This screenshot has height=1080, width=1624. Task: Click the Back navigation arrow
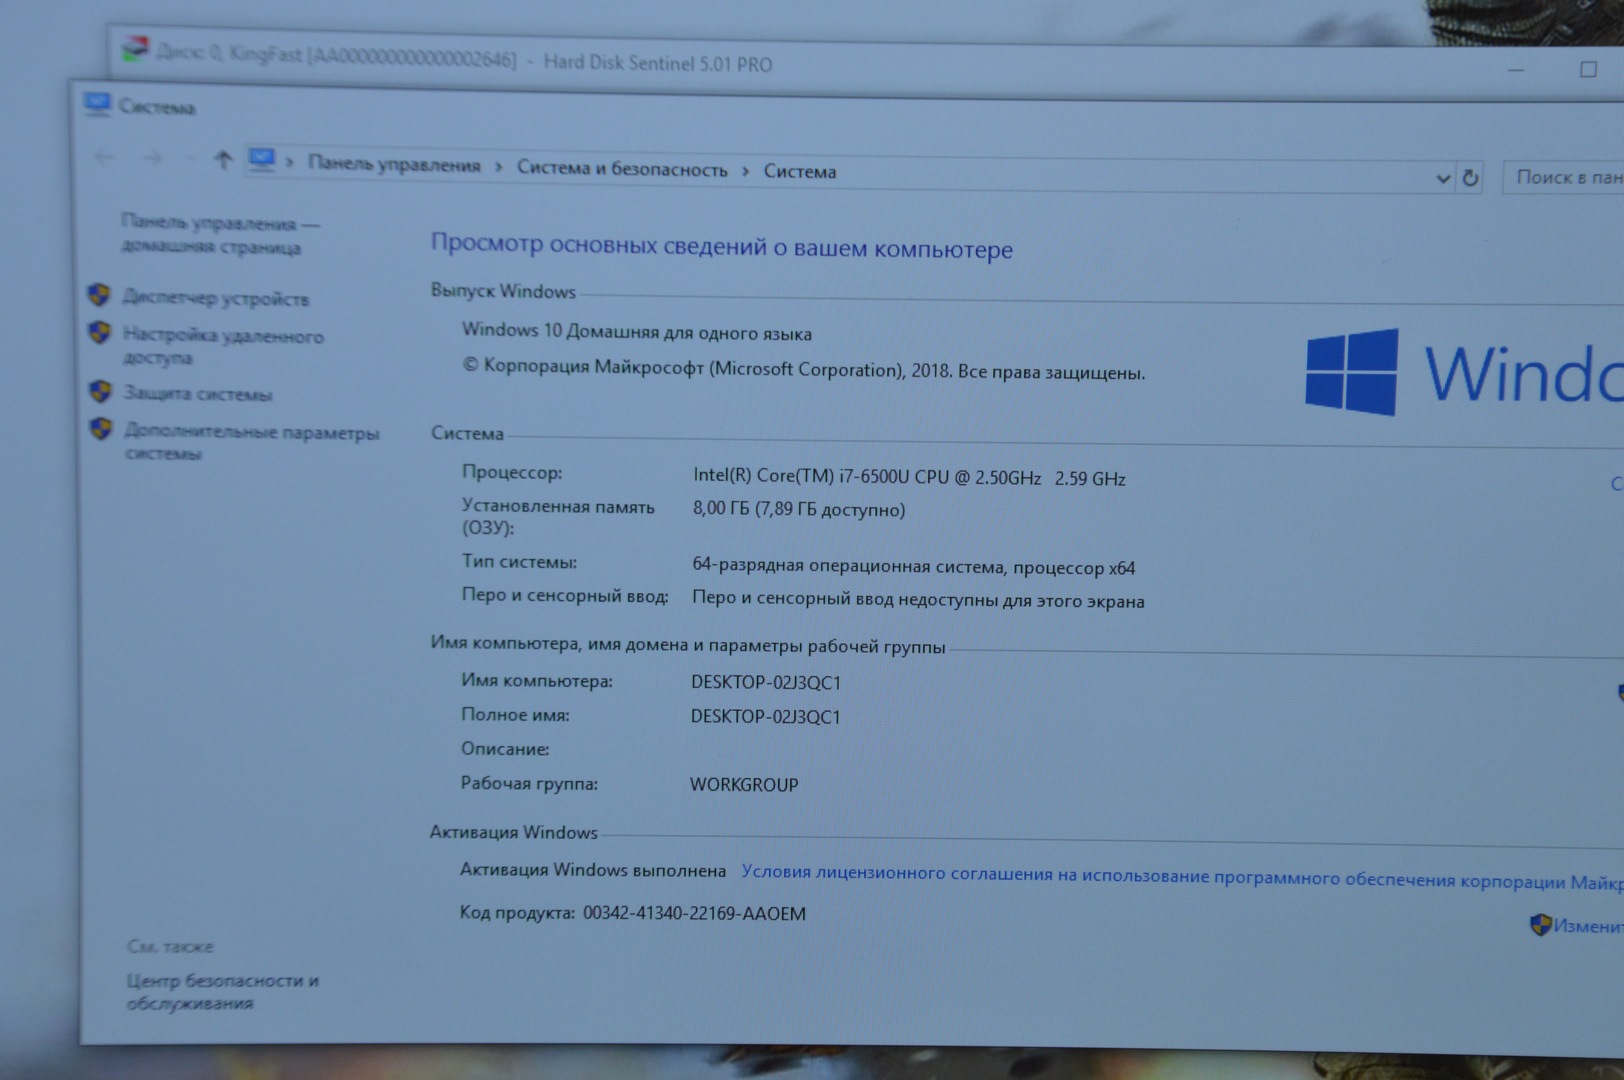[104, 157]
